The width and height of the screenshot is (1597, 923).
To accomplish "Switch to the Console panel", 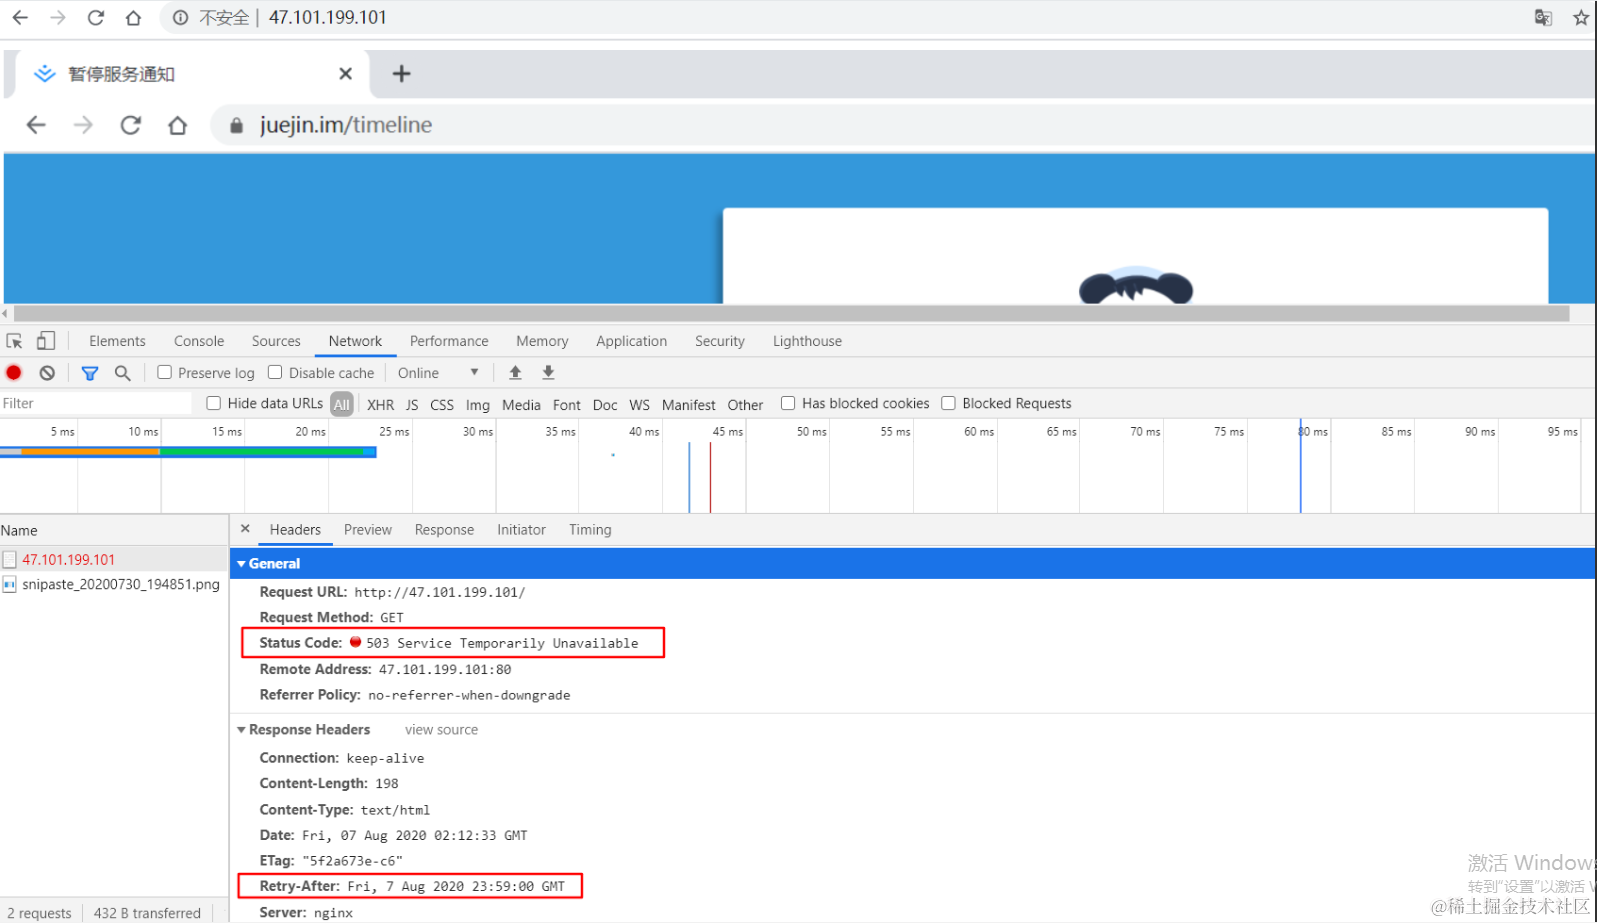I will pyautogui.click(x=199, y=341).
